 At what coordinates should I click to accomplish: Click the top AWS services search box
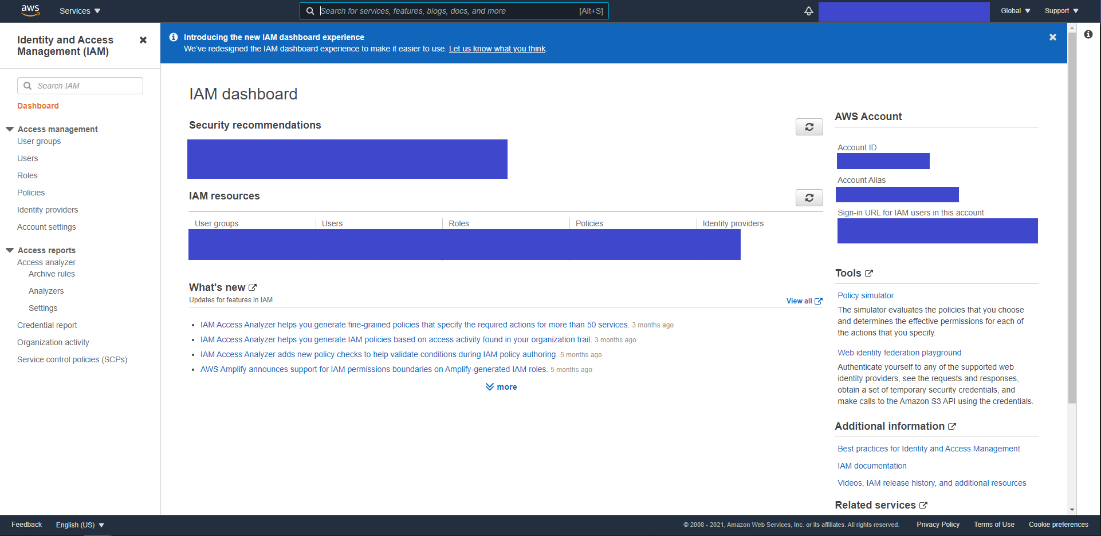454,11
